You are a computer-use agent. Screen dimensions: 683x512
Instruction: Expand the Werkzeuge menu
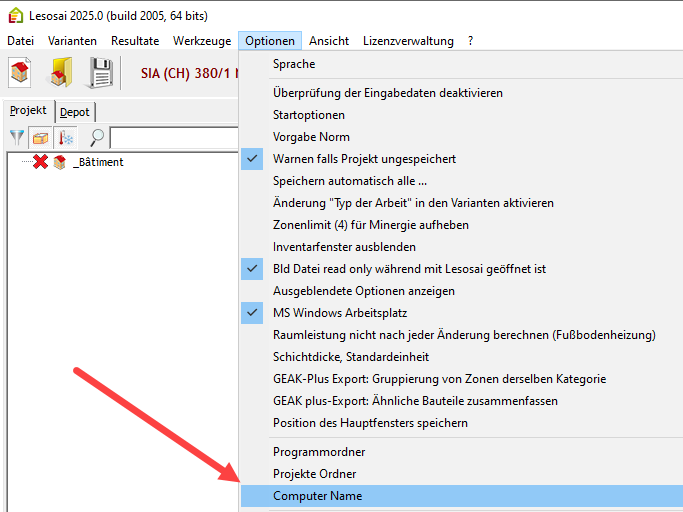click(x=200, y=41)
